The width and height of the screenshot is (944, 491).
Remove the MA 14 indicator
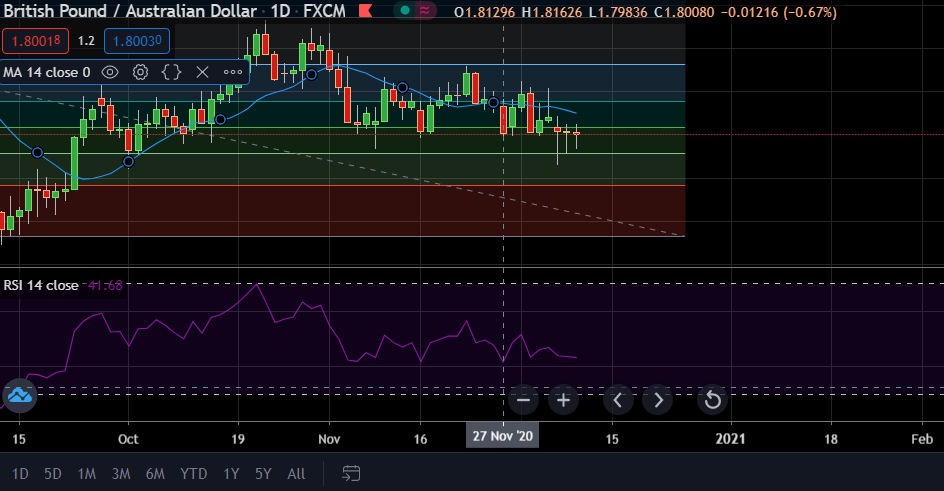coord(202,72)
